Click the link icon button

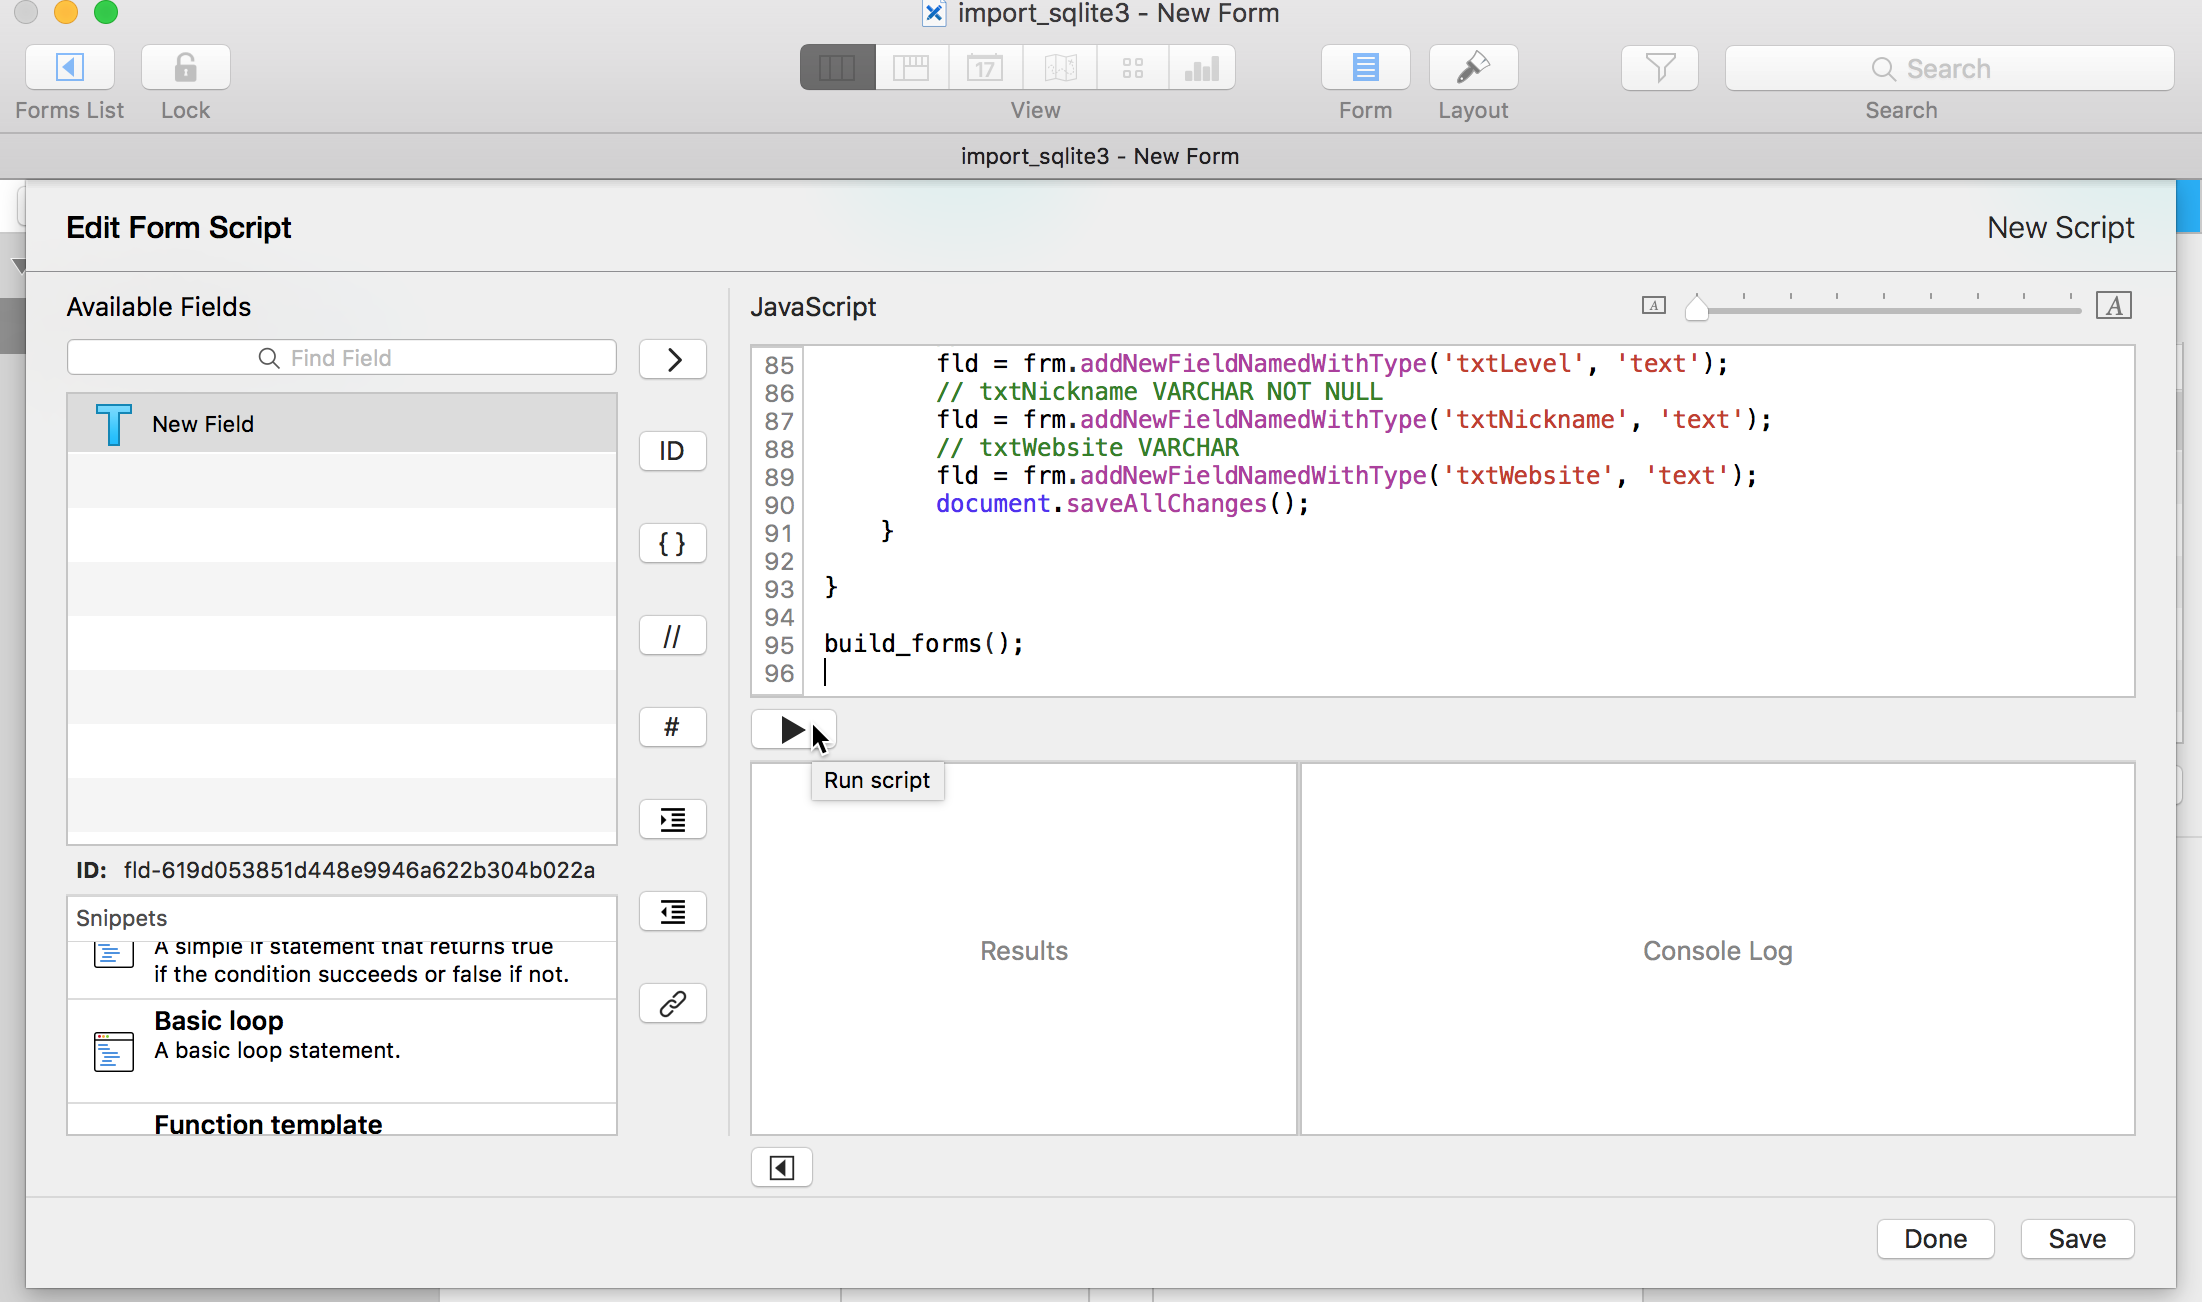click(x=672, y=1003)
